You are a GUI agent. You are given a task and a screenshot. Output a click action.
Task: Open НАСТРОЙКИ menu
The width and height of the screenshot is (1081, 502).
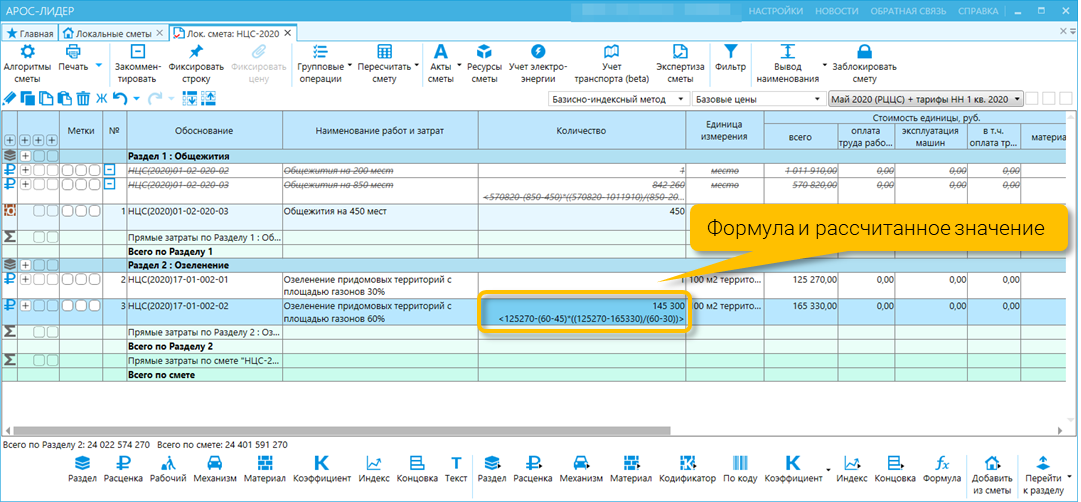[776, 11]
